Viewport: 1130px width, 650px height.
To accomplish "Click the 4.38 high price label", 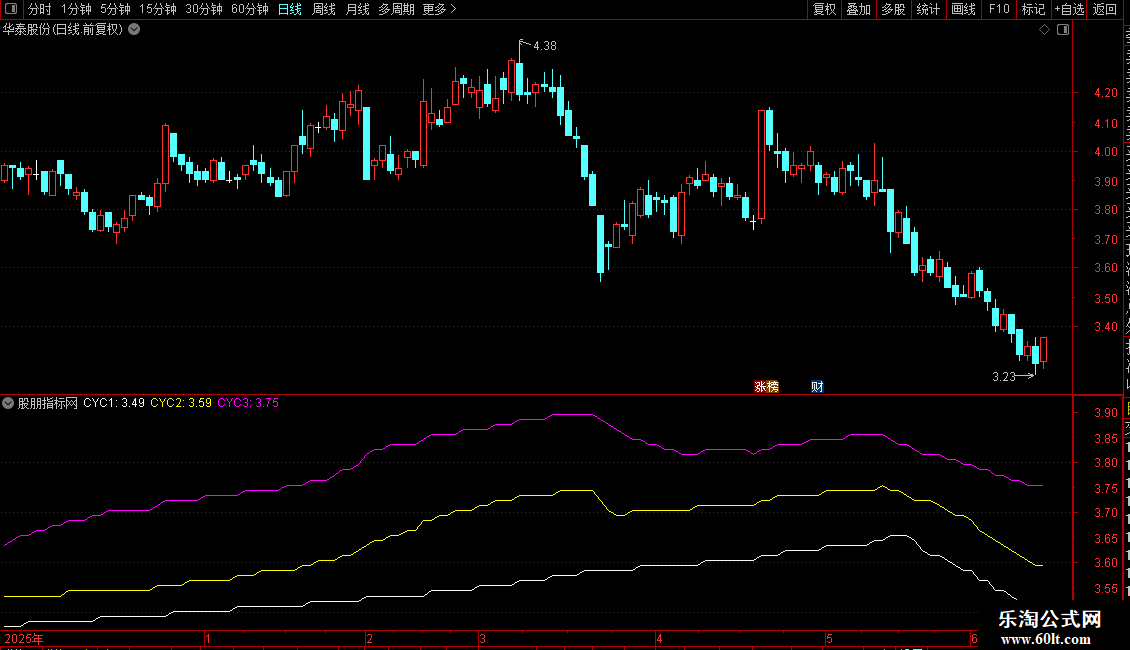I will pyautogui.click(x=545, y=46).
